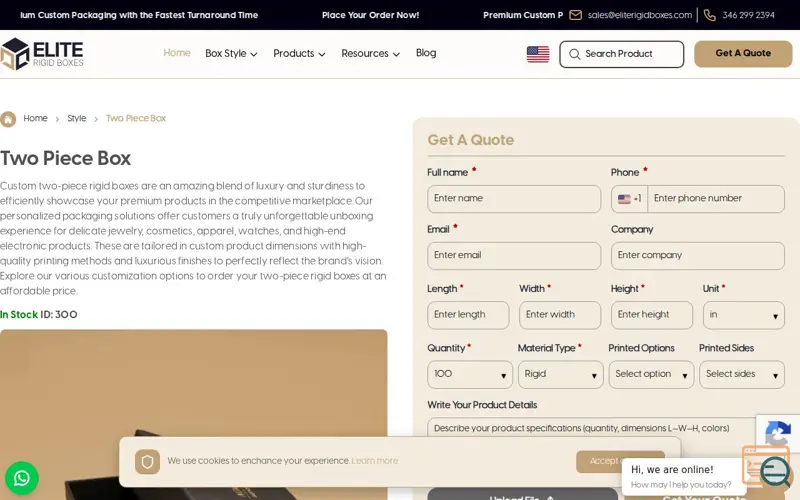Click Learn more in cookie banner
800x500 pixels.
(374, 461)
